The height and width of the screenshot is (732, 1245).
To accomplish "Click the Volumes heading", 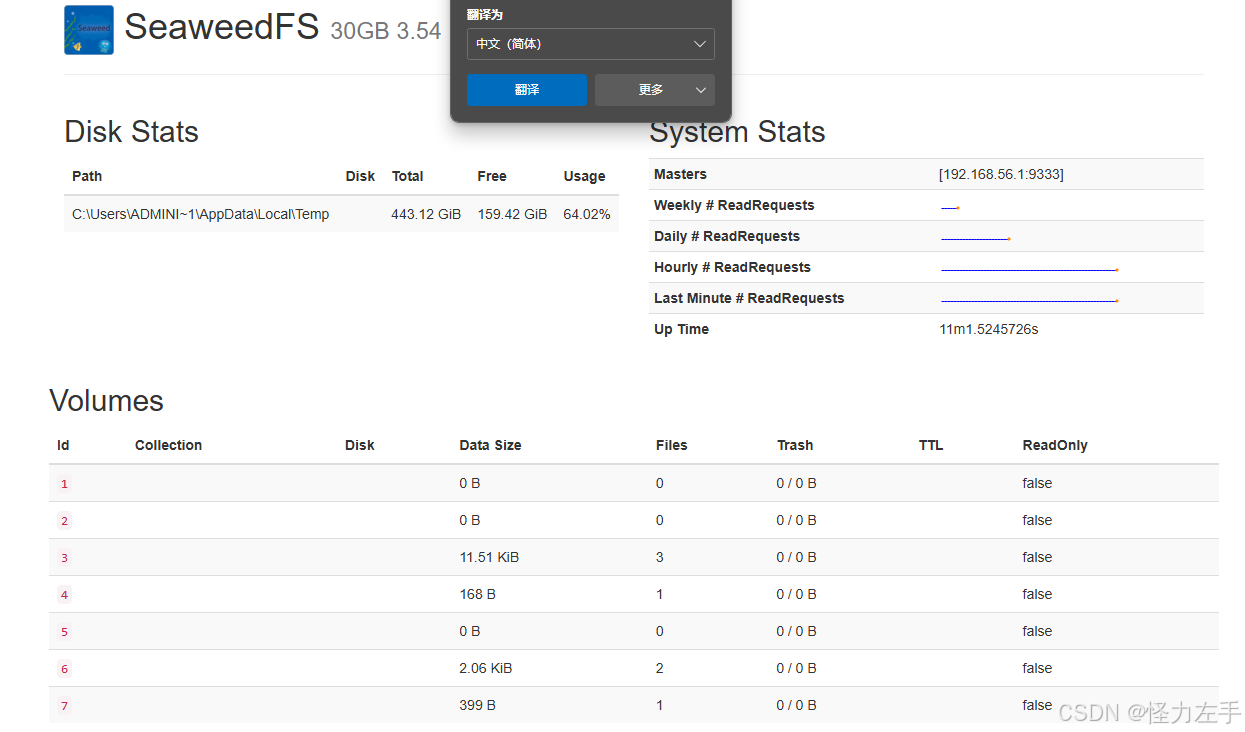I will point(106,401).
